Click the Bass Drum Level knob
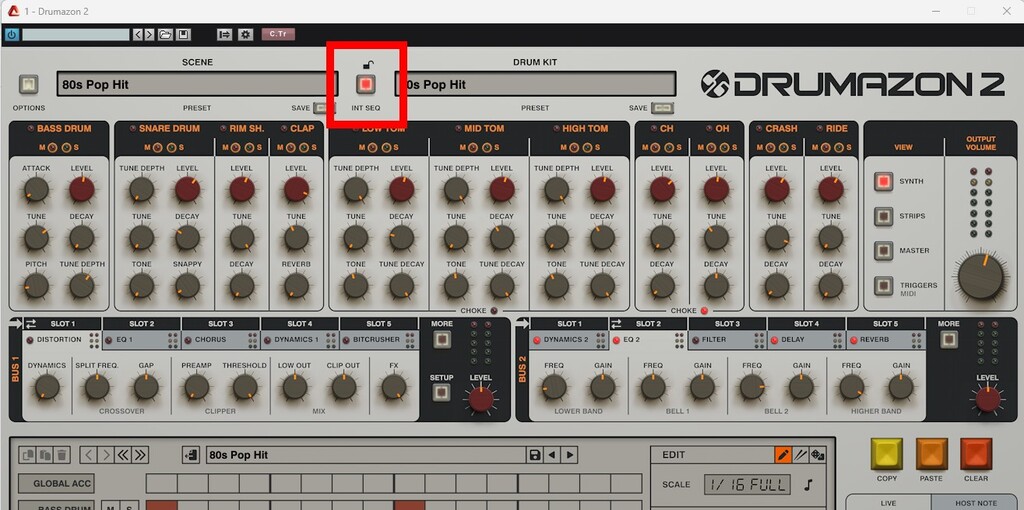 pyautogui.click(x=82, y=190)
